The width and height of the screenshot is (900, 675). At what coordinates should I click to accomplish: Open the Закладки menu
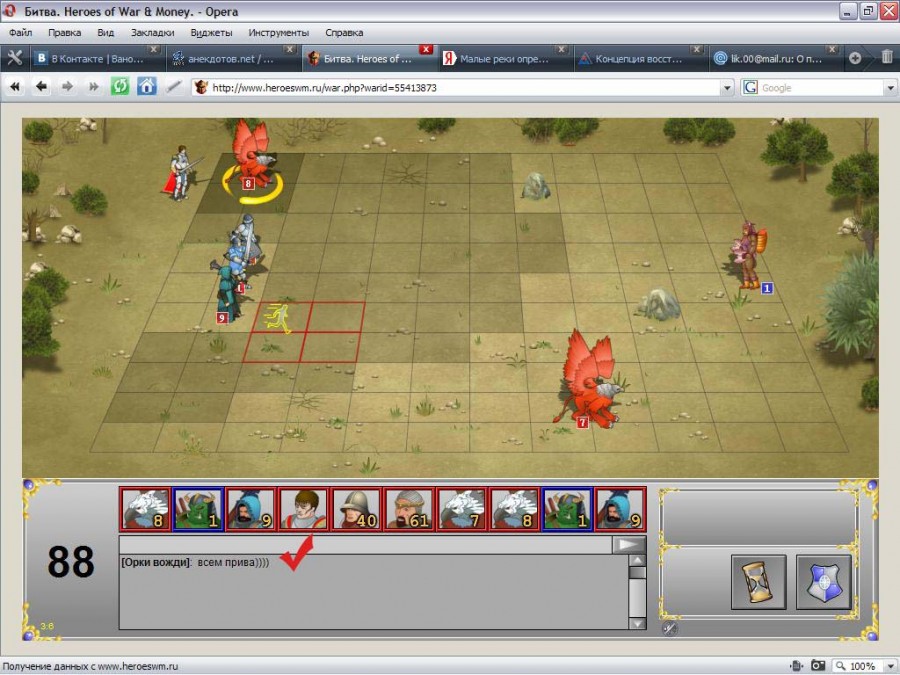[x=152, y=32]
